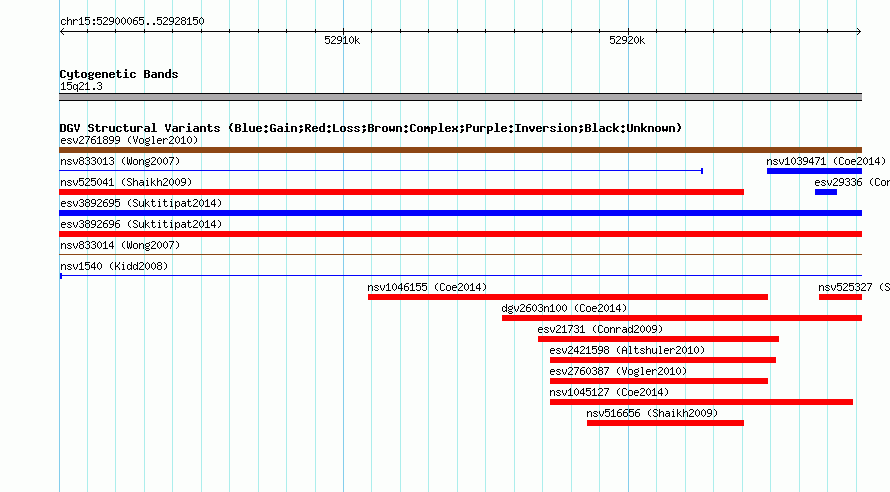
Task: Click the DGV Structural Variants track title
Action: 371,128
